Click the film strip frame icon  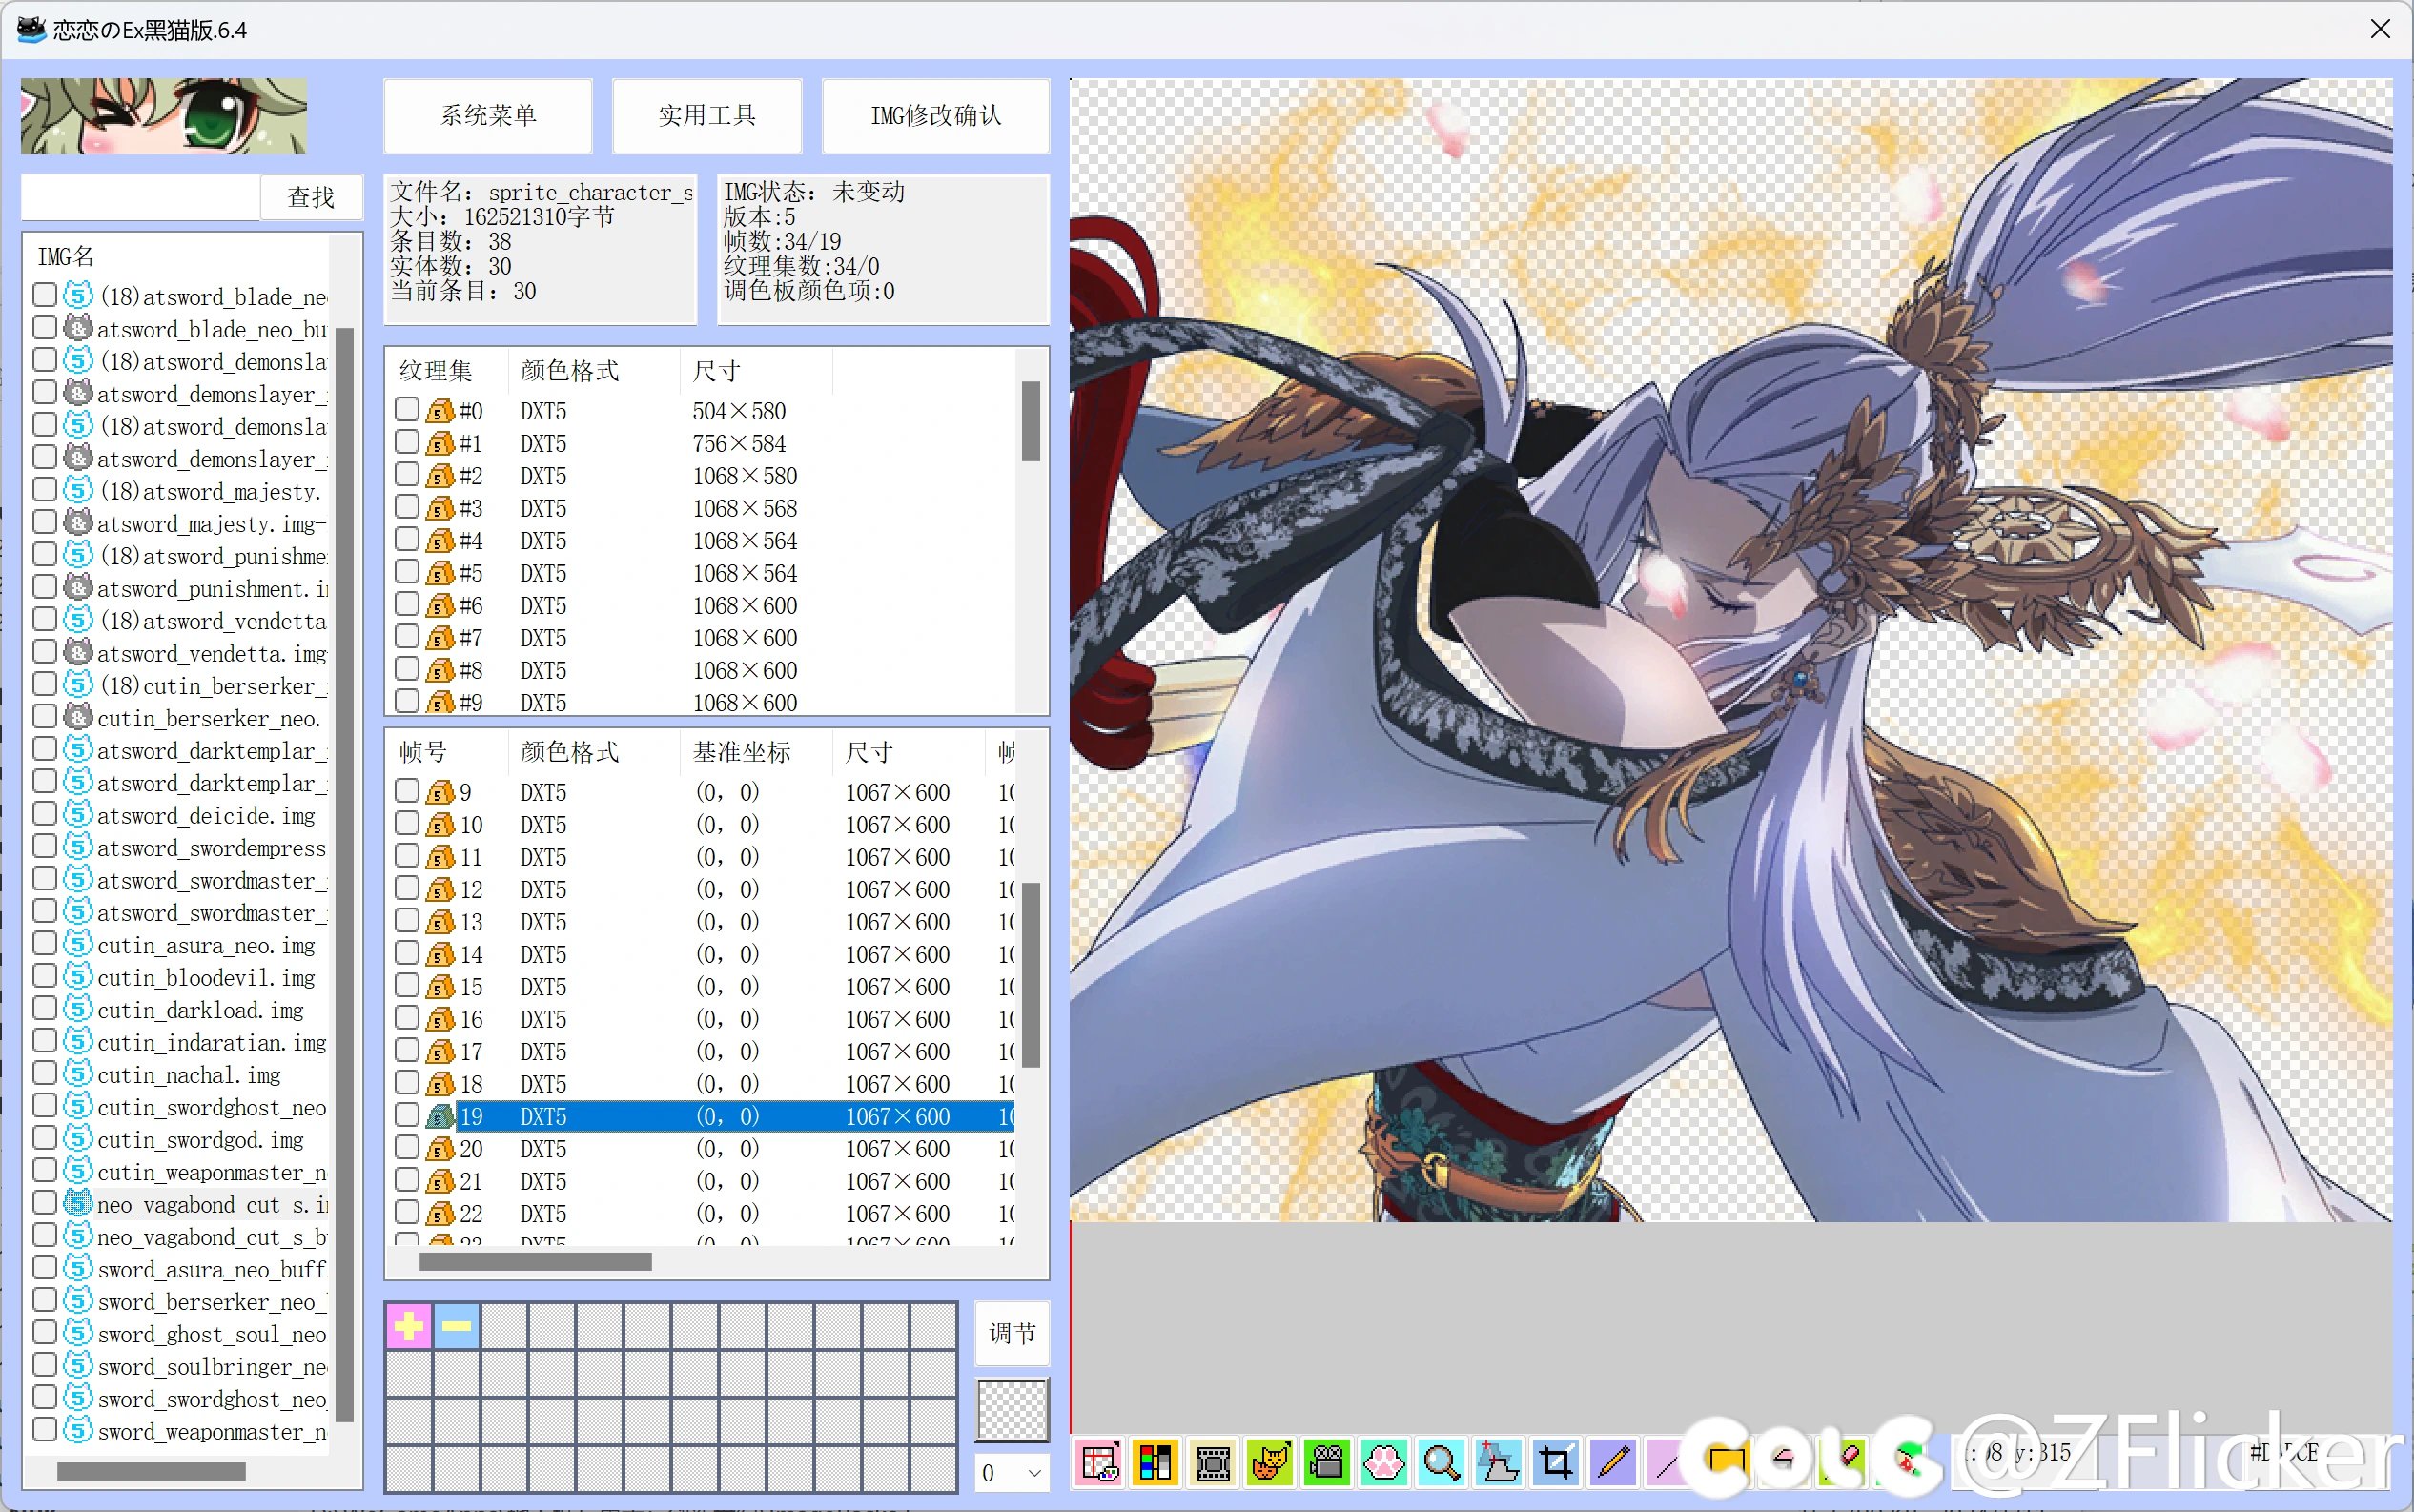click(x=1213, y=1462)
